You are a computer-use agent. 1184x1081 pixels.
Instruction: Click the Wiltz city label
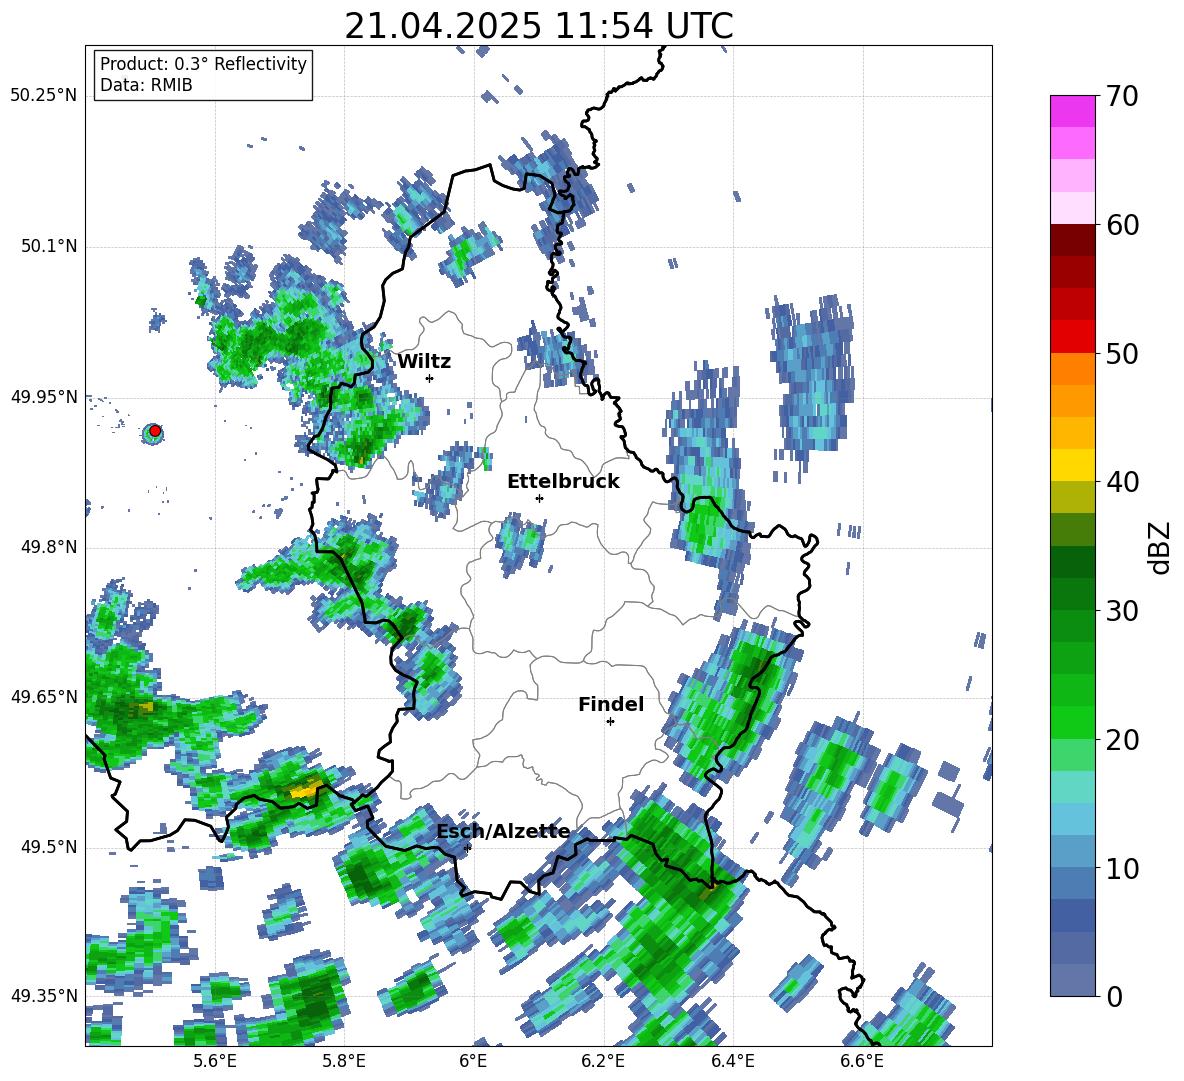[424, 362]
